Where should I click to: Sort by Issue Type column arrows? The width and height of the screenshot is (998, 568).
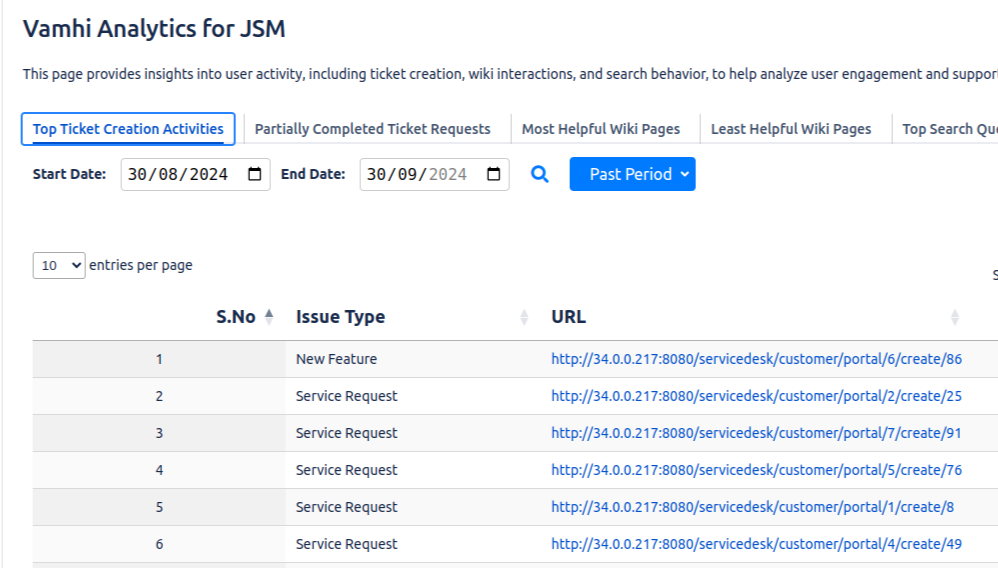click(524, 317)
